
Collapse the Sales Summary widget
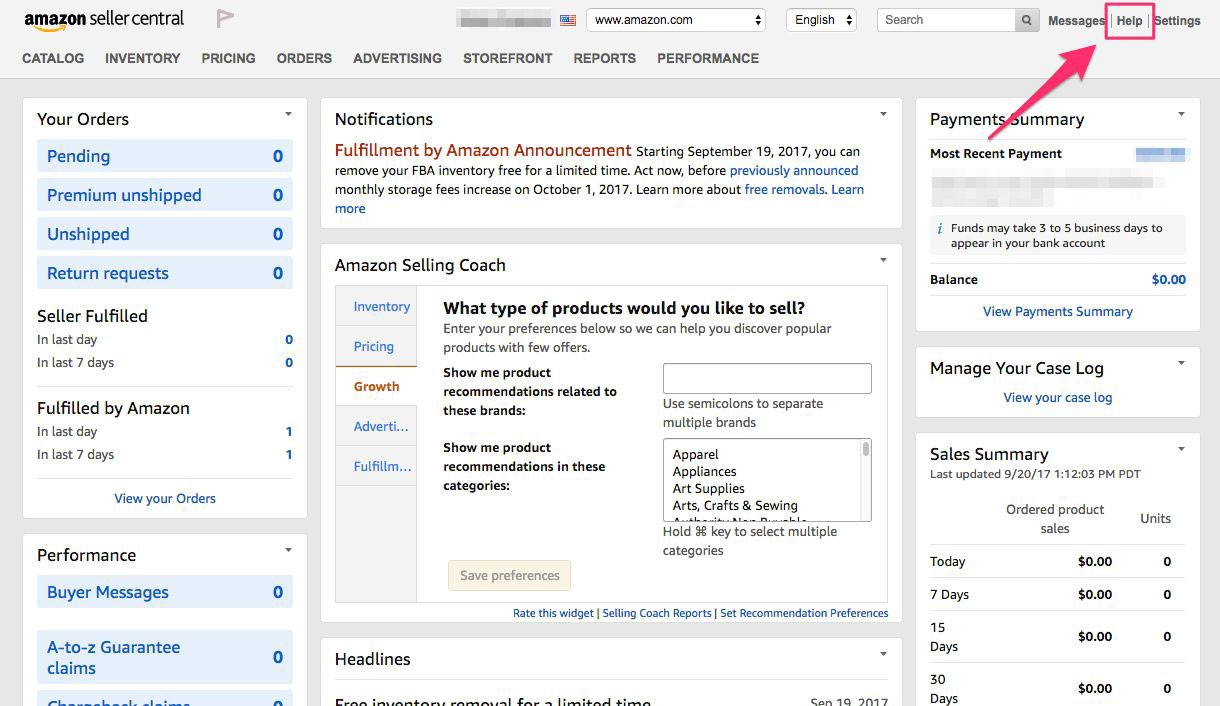1182,449
